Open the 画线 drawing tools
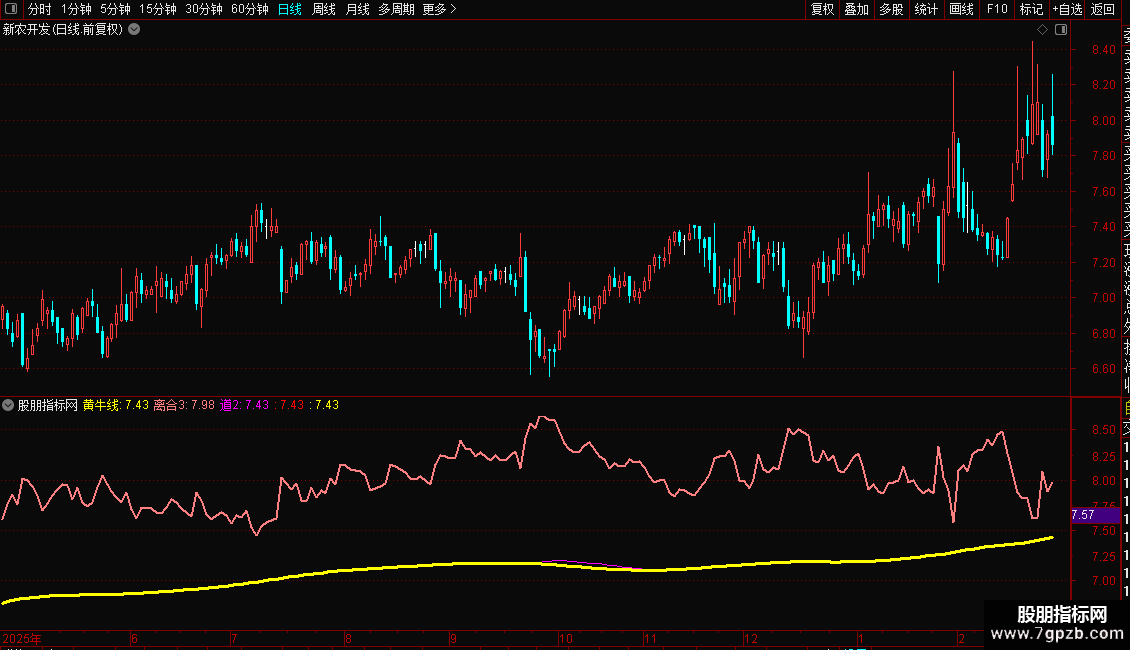 point(961,9)
